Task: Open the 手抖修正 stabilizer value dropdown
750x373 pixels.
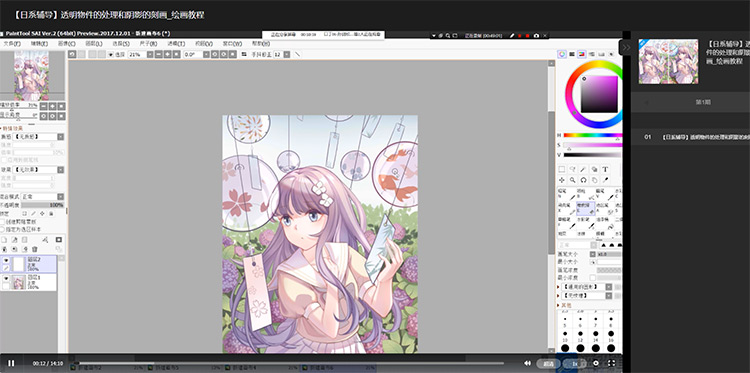Action: point(286,55)
